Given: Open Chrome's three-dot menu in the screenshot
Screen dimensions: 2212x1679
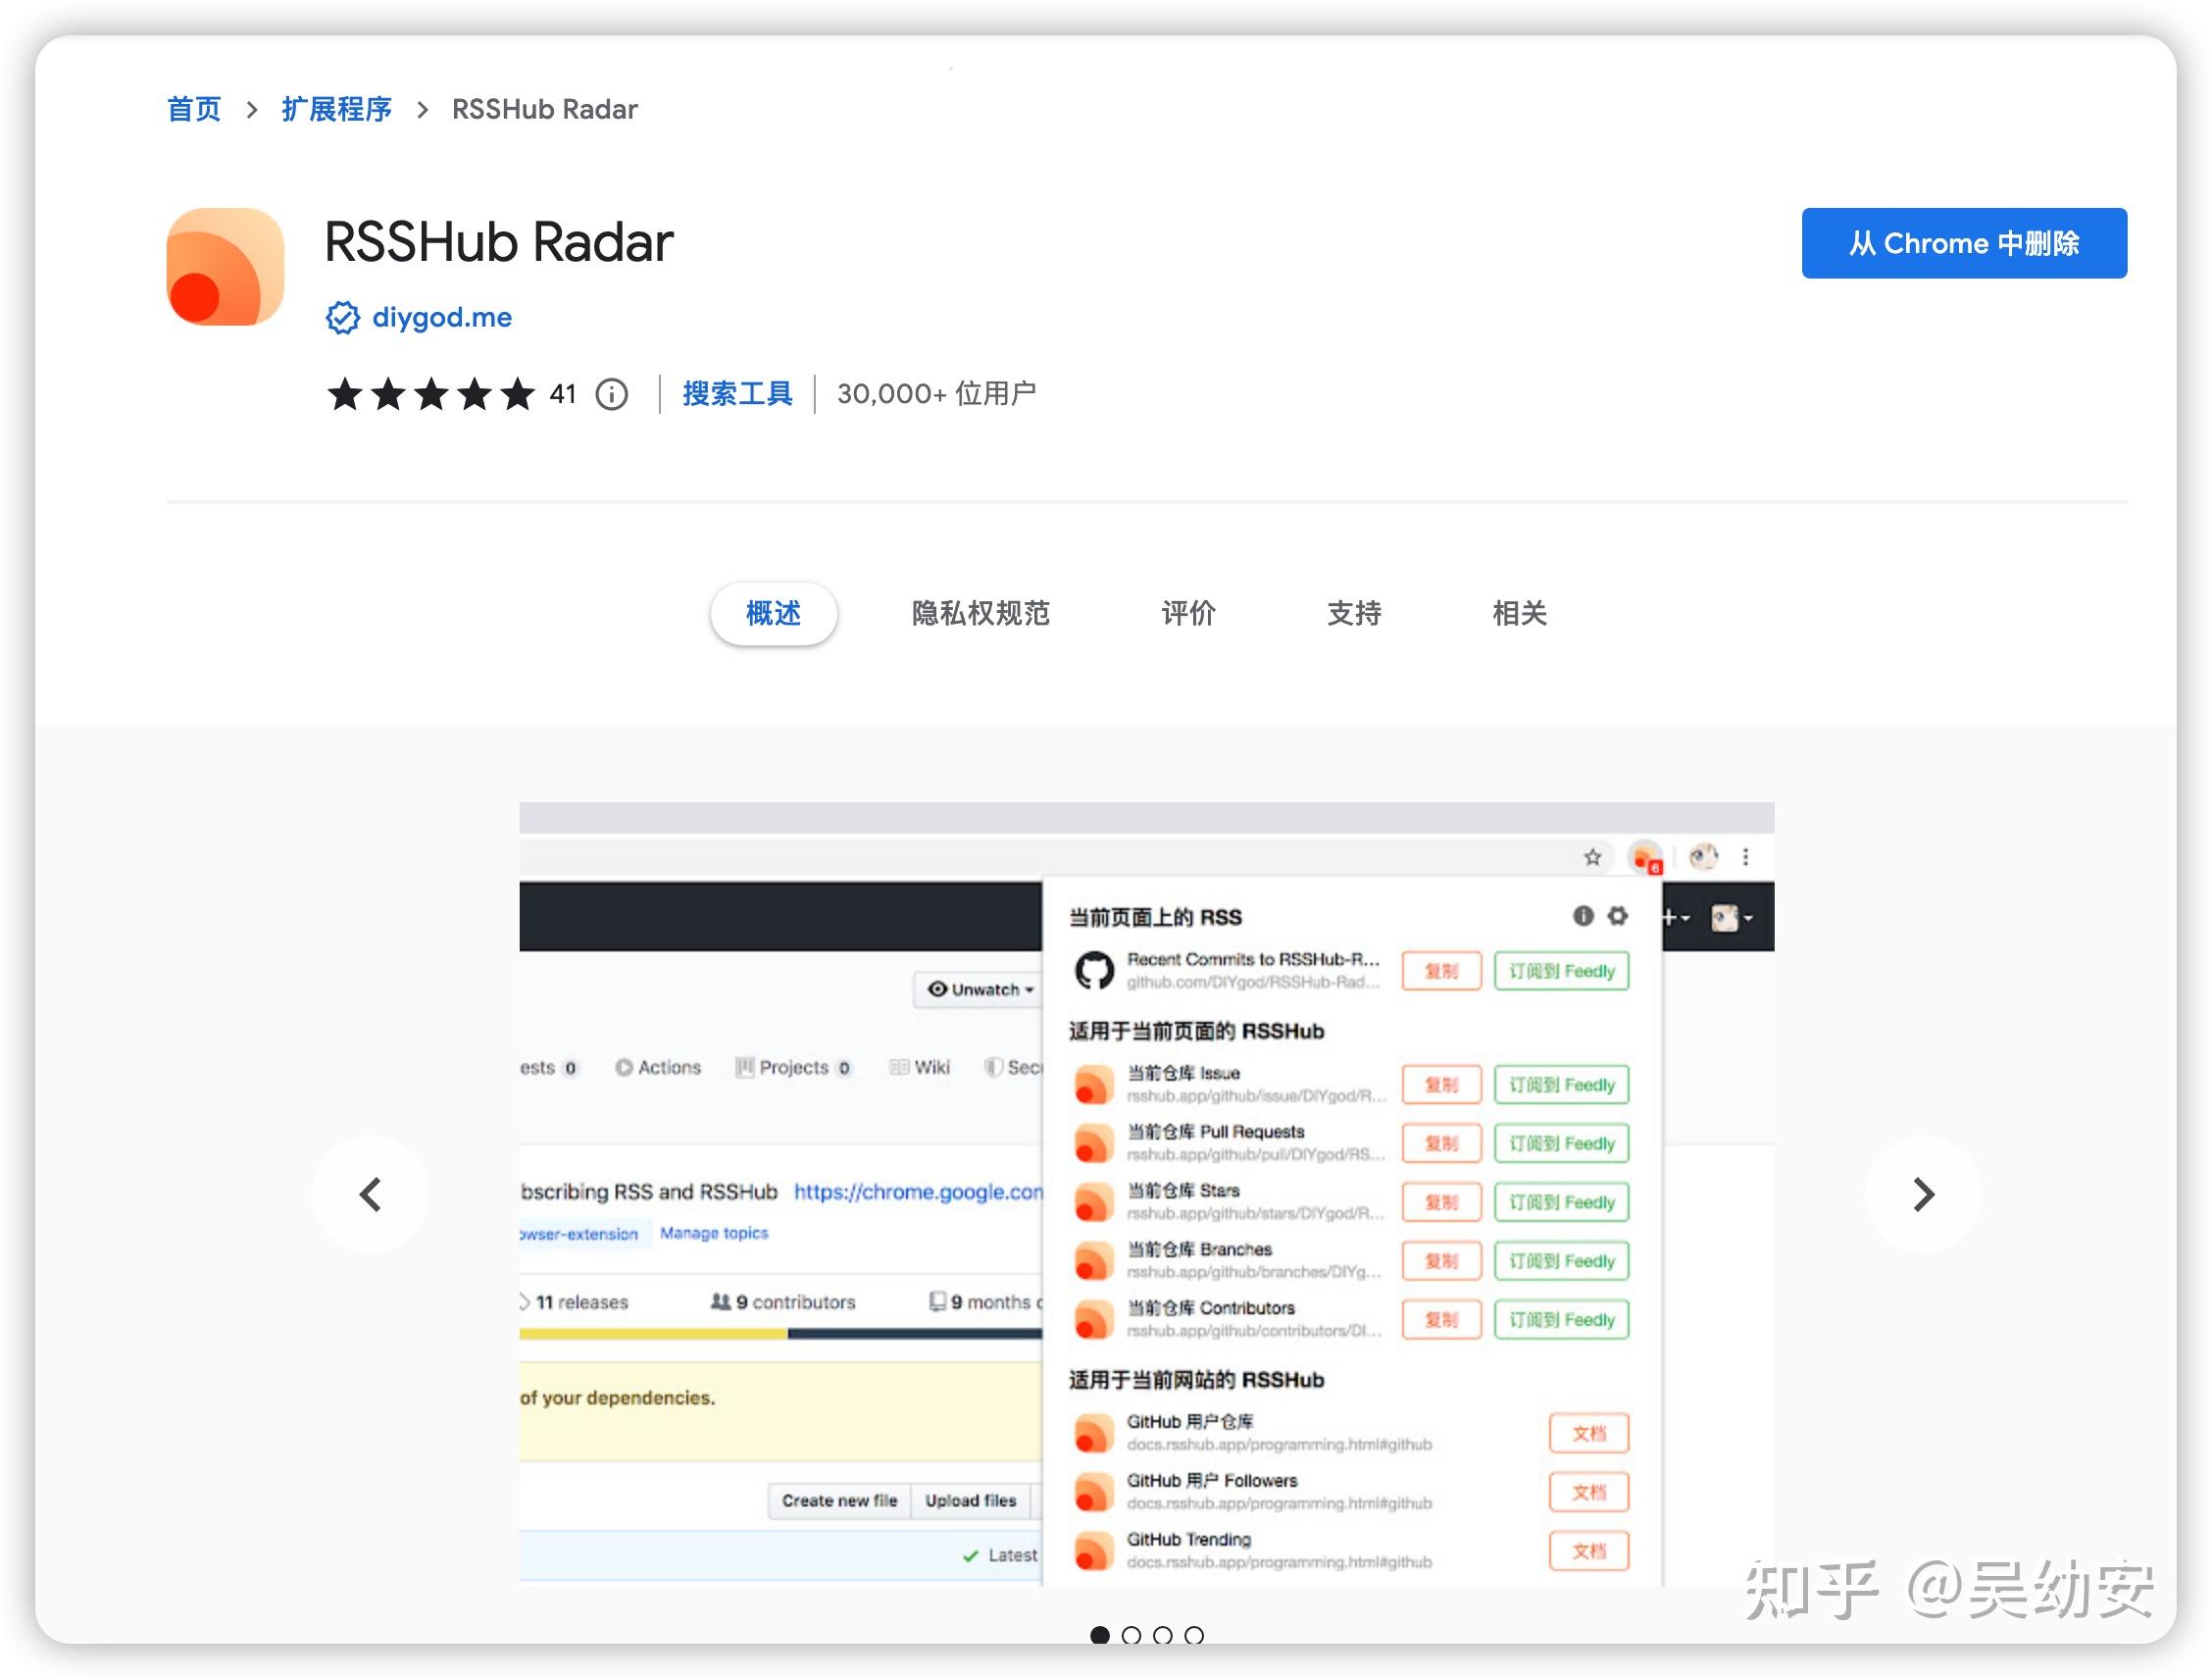Looking at the screenshot, I should (1747, 856).
